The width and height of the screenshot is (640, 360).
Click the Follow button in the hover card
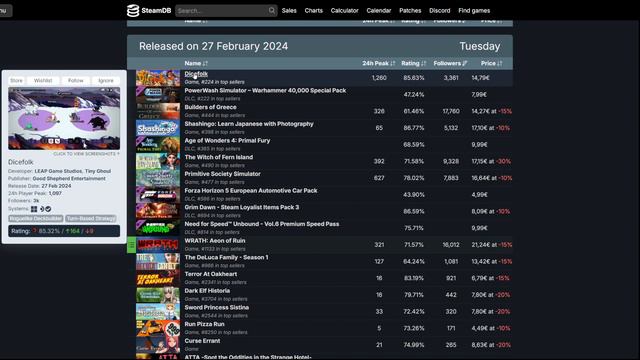[x=76, y=81]
